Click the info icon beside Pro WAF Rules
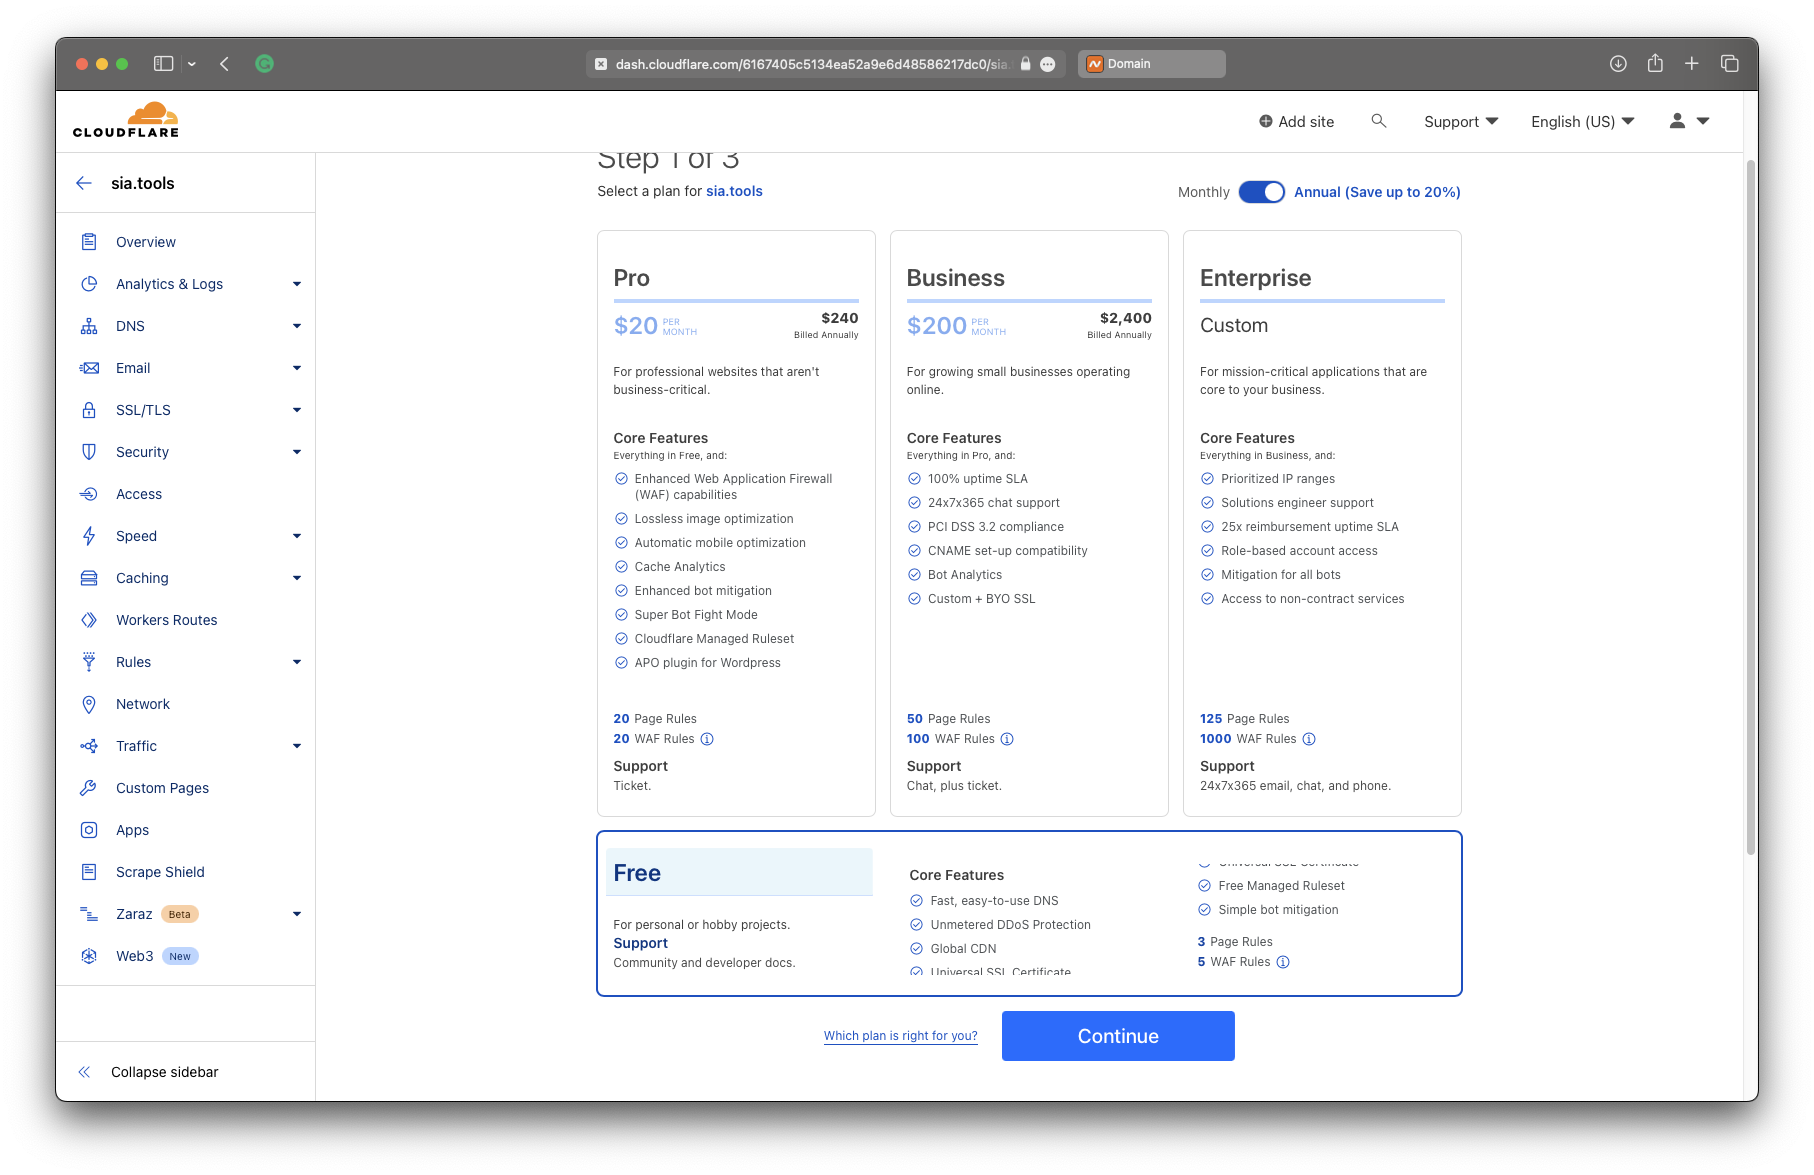This screenshot has width=1814, height=1175. (x=707, y=739)
